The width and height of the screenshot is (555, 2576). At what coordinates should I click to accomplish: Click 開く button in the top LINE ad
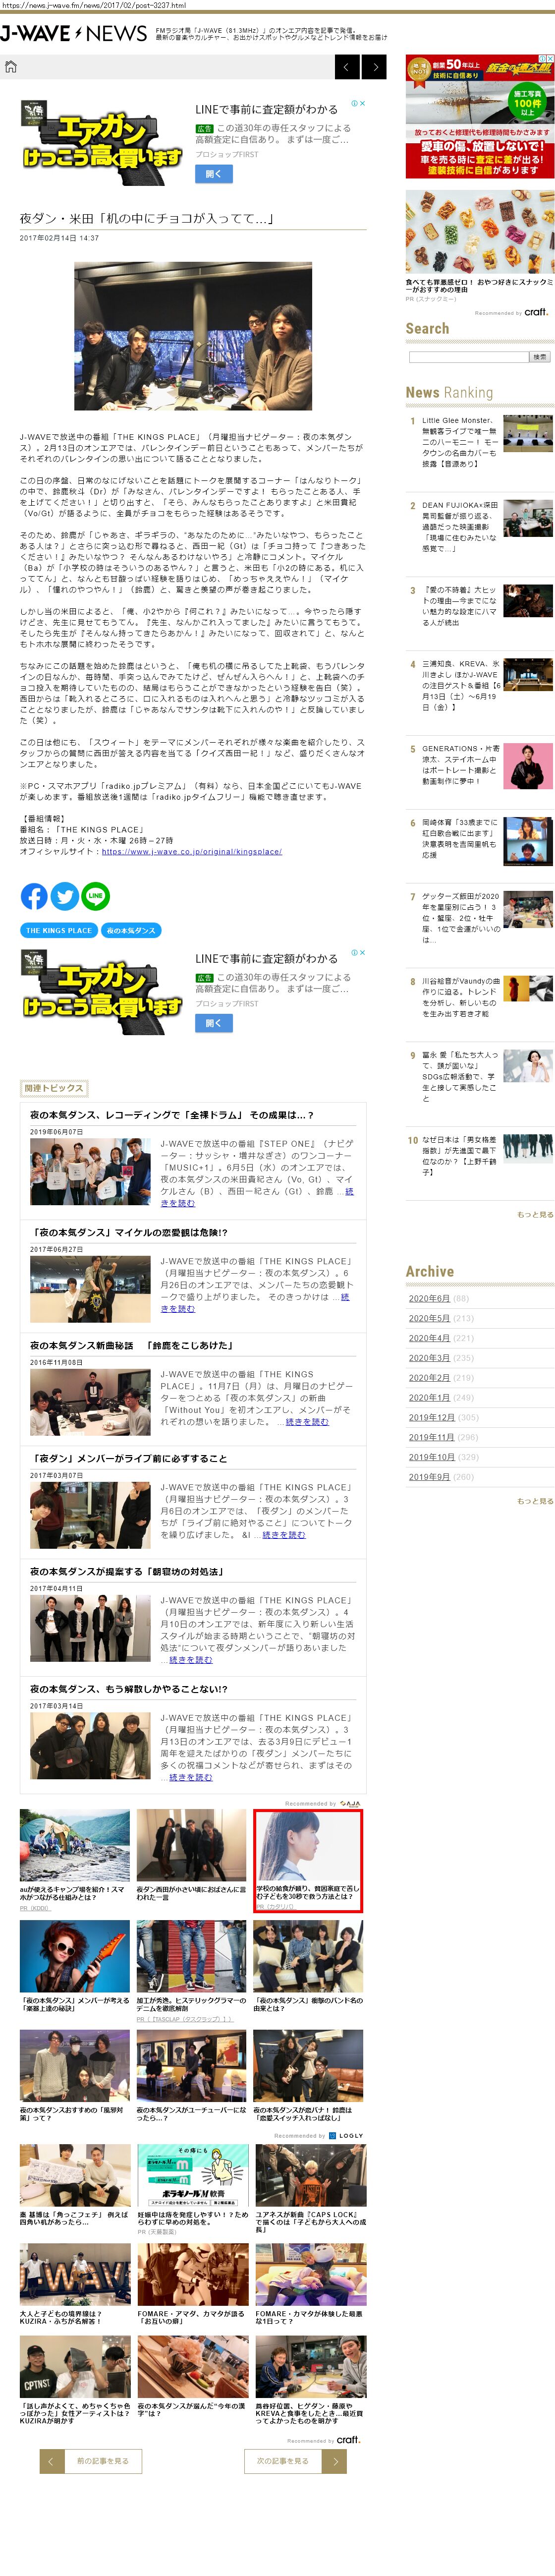(213, 174)
